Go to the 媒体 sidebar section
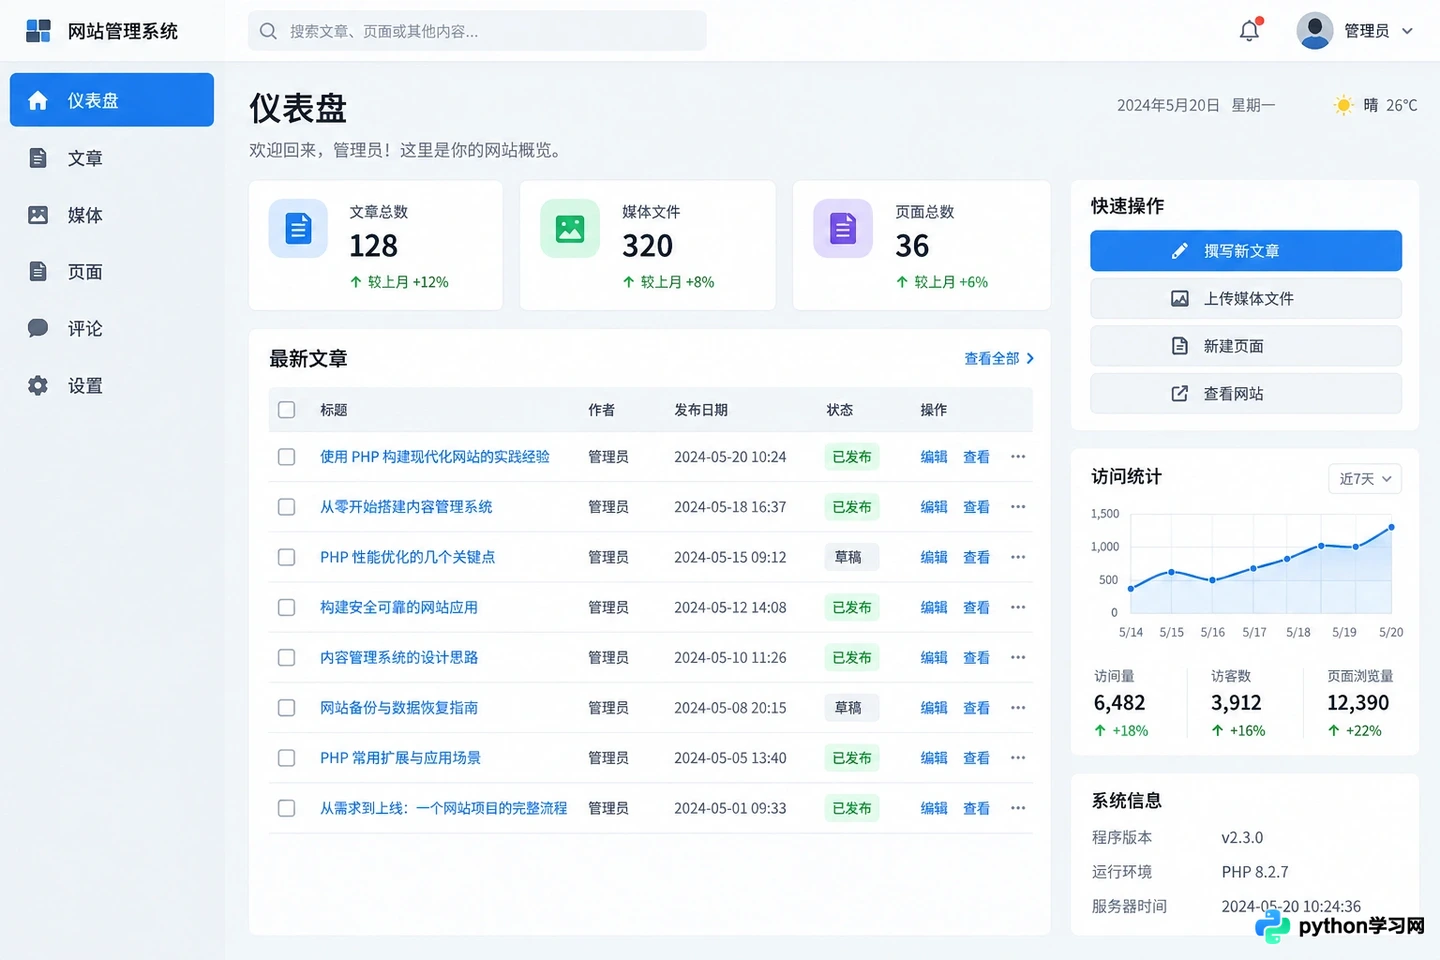 click(x=112, y=215)
